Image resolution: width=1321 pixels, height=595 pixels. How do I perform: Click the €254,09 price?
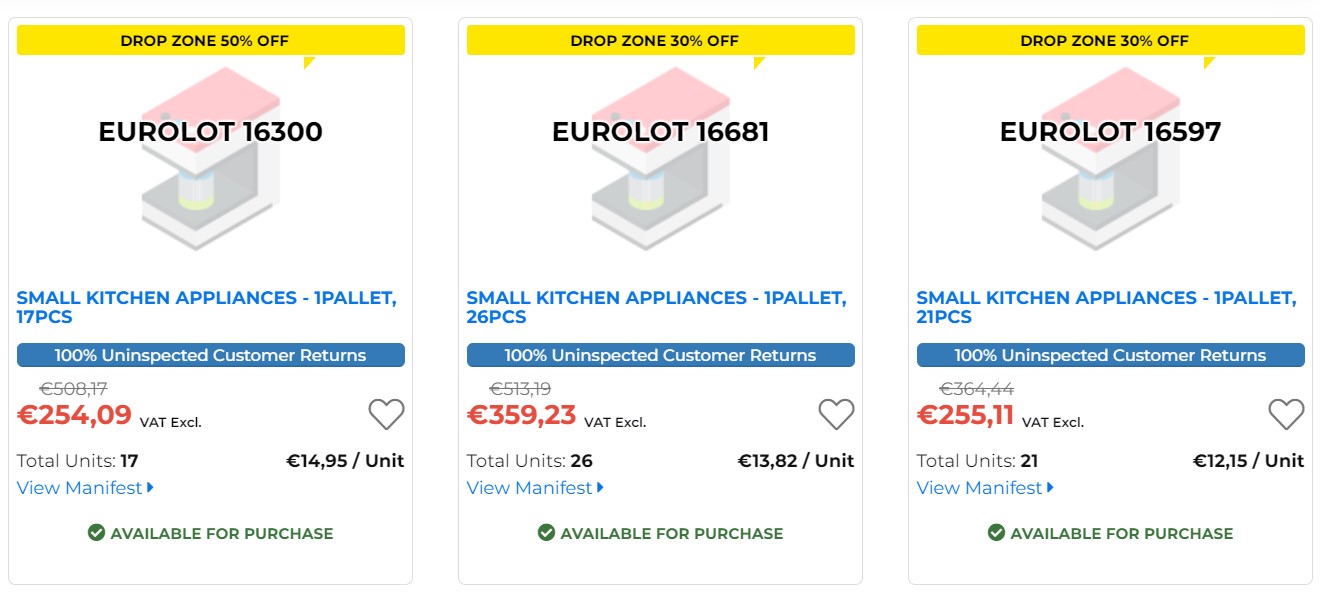coord(75,414)
